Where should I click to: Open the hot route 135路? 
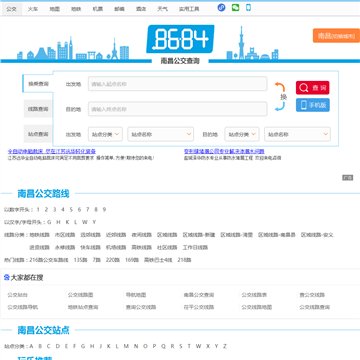(80, 260)
